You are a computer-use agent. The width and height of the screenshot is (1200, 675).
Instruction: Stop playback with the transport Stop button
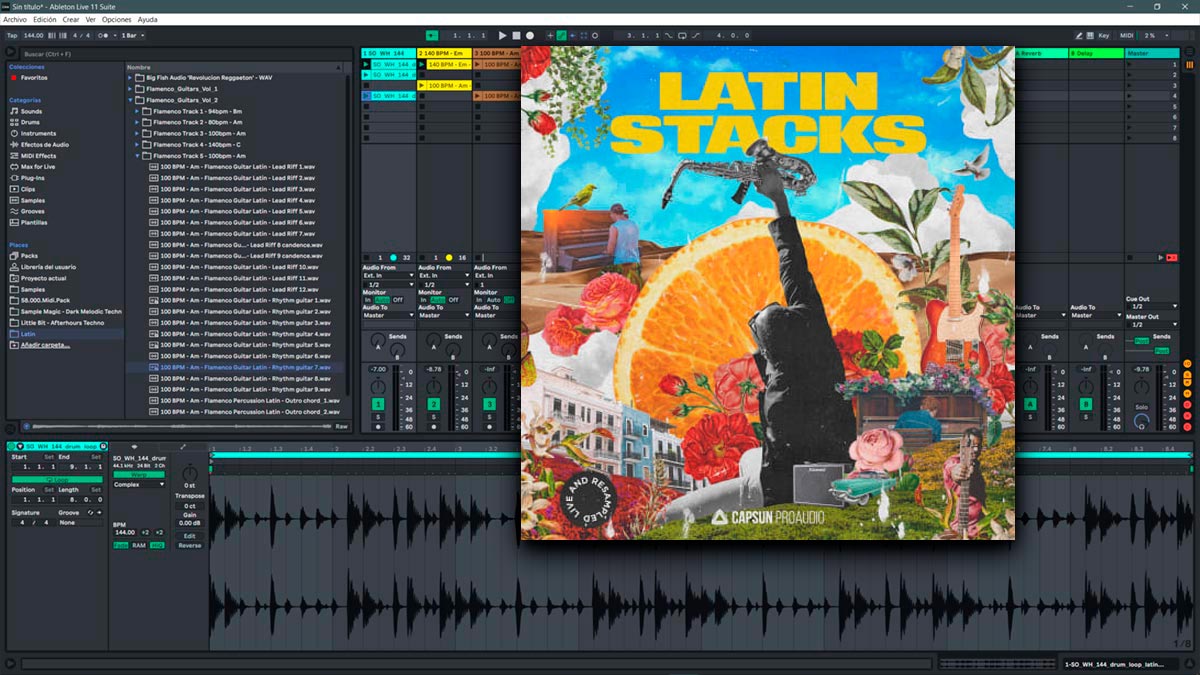click(516, 35)
